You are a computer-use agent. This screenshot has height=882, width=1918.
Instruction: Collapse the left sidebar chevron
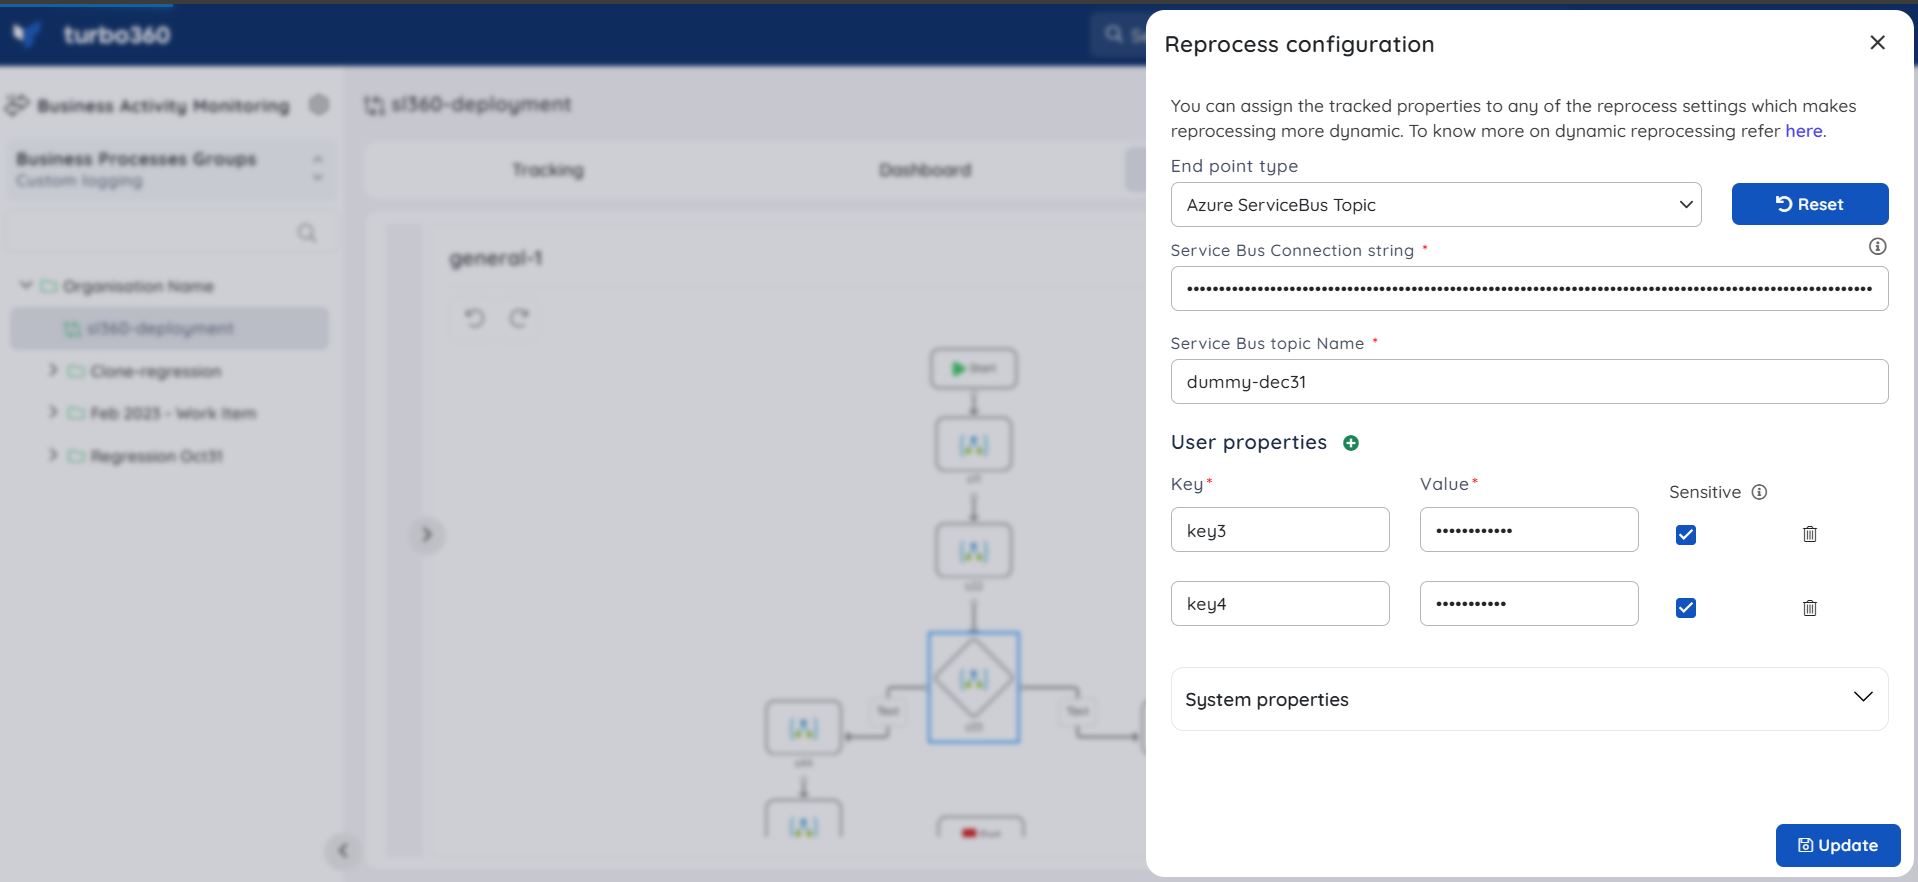point(342,851)
